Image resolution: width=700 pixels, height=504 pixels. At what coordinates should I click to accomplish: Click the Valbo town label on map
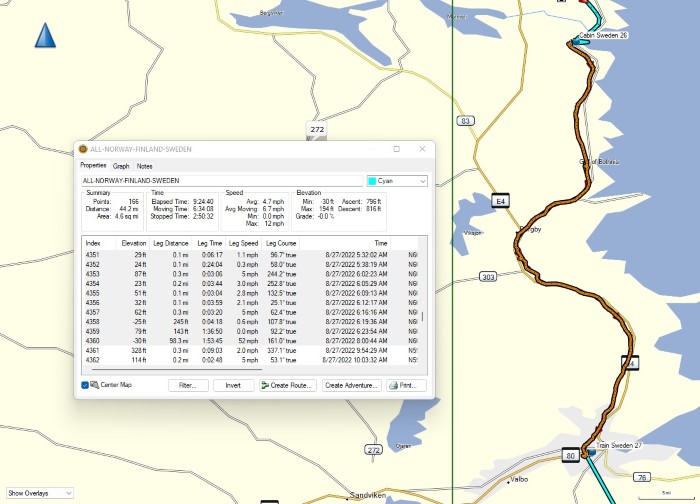519,479
